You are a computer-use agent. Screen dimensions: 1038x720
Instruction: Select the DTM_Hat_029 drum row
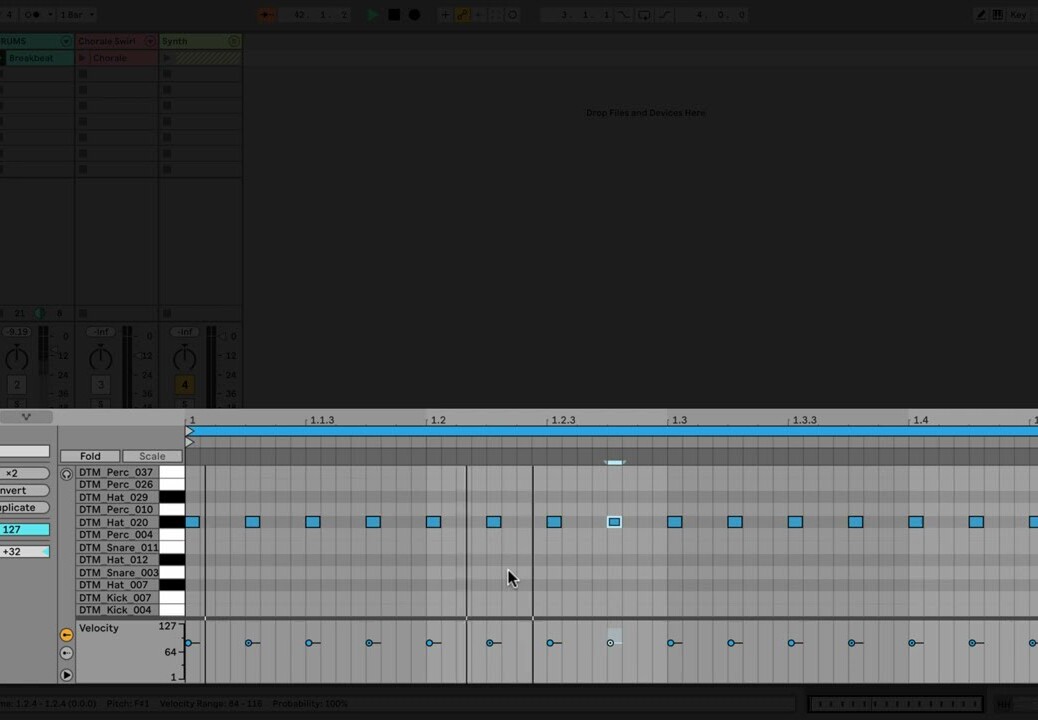pyautogui.click(x=117, y=497)
